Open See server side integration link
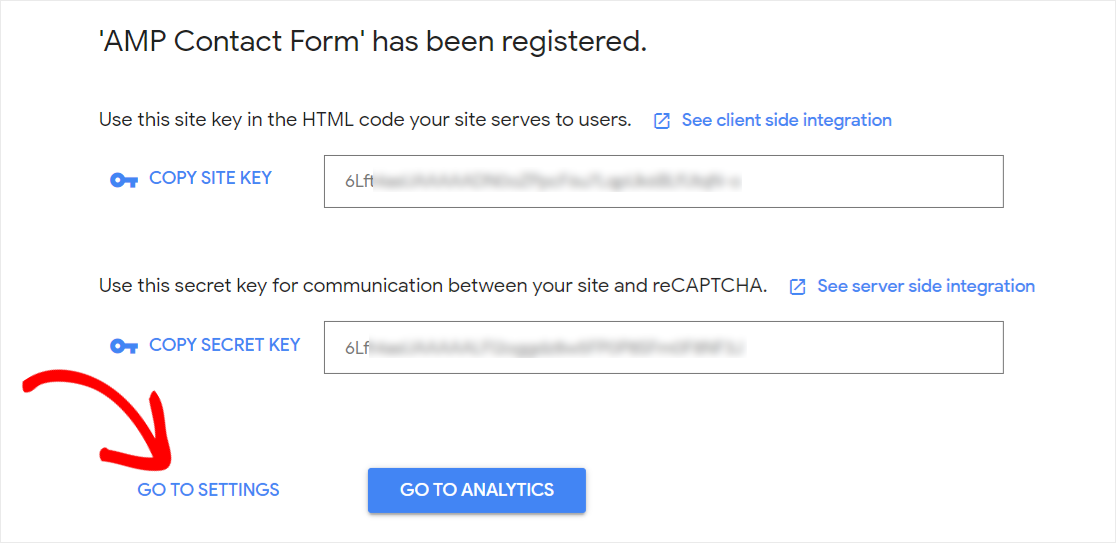This screenshot has width=1116, height=543. click(x=926, y=286)
